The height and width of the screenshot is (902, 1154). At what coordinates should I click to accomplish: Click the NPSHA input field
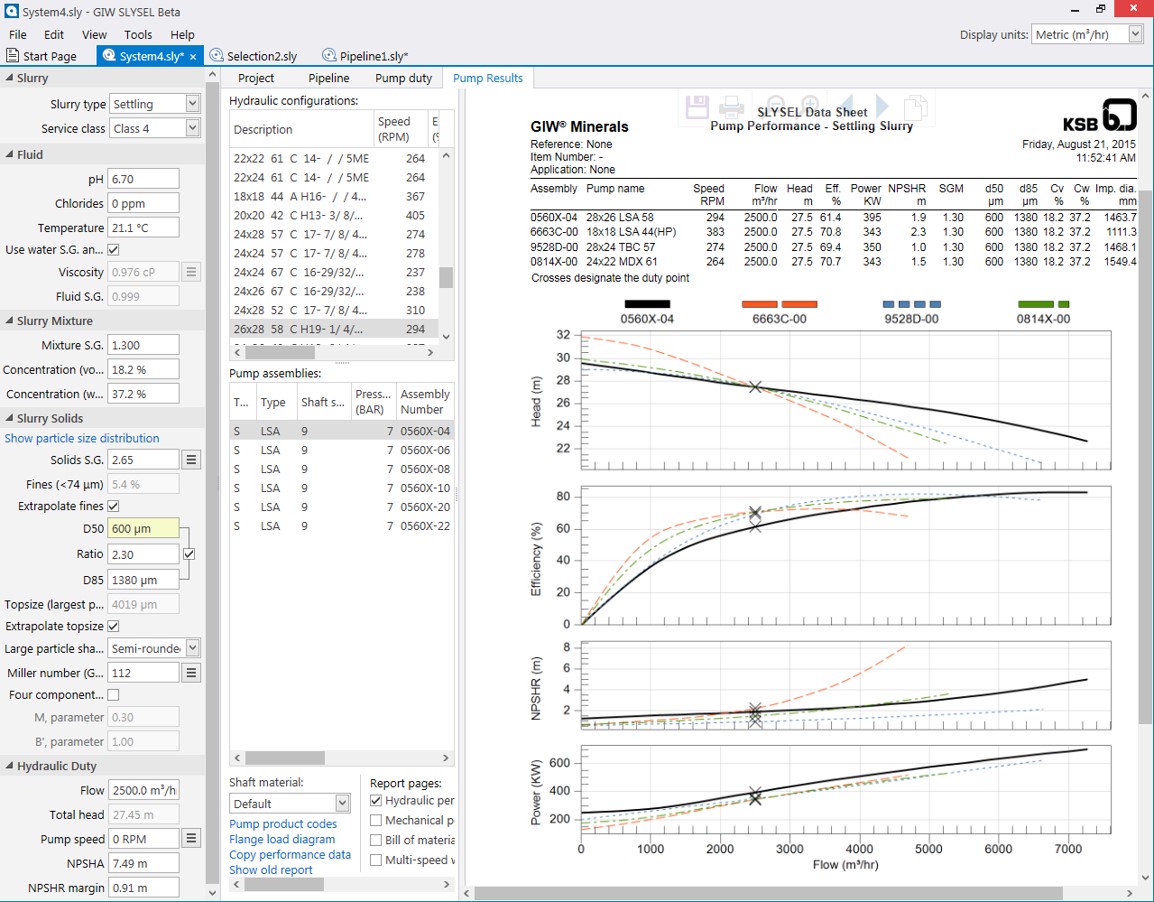143,863
